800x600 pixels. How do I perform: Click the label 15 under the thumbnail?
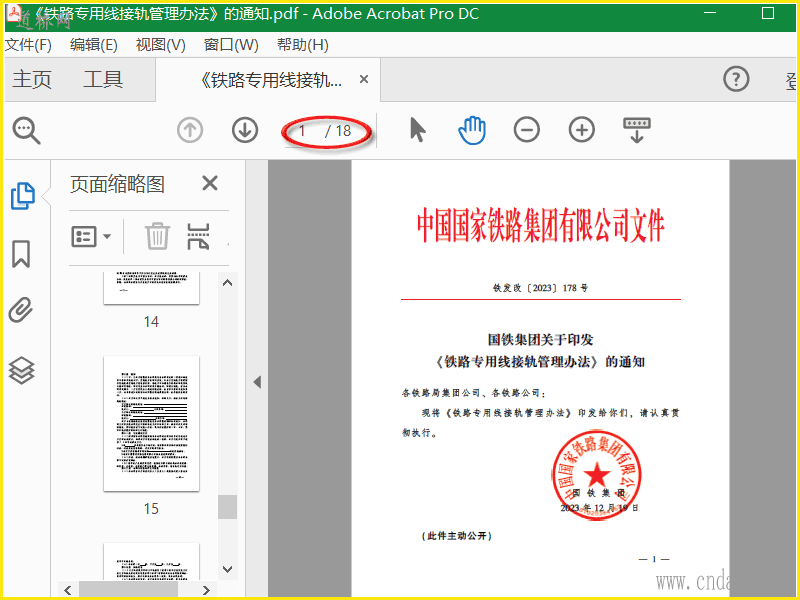pyautogui.click(x=151, y=509)
